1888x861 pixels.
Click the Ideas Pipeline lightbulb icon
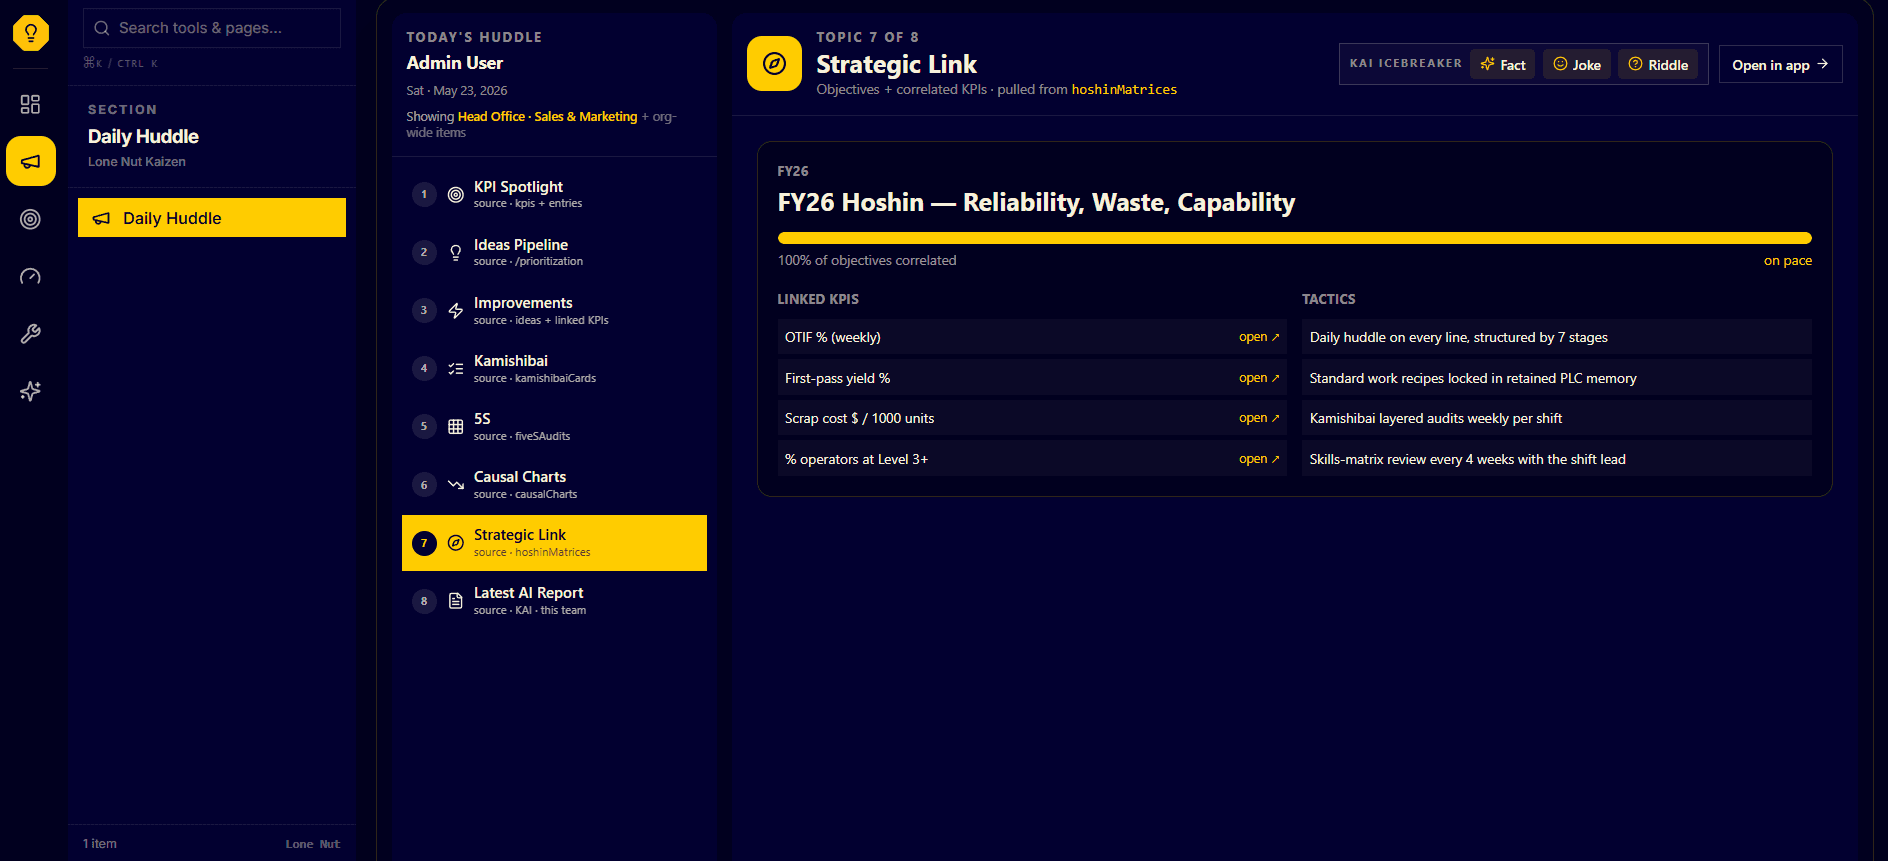click(456, 252)
